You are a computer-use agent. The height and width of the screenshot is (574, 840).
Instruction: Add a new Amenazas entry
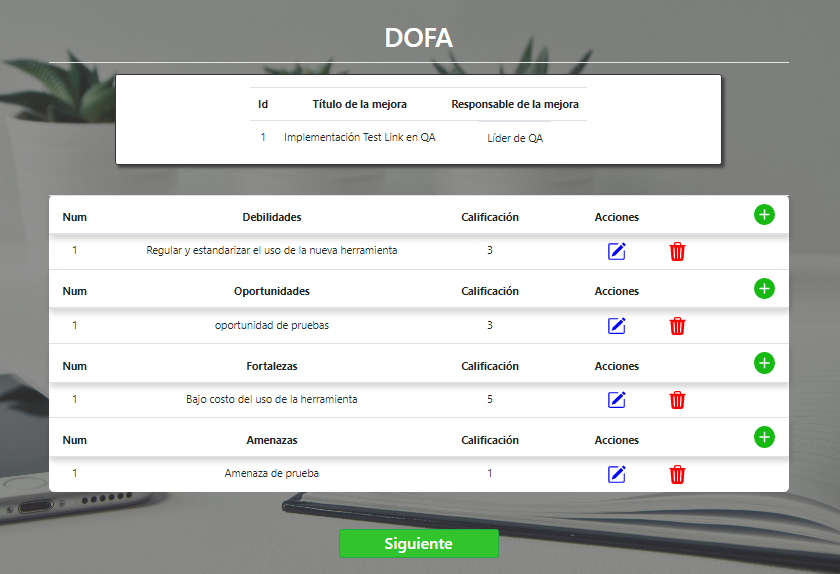pos(764,437)
